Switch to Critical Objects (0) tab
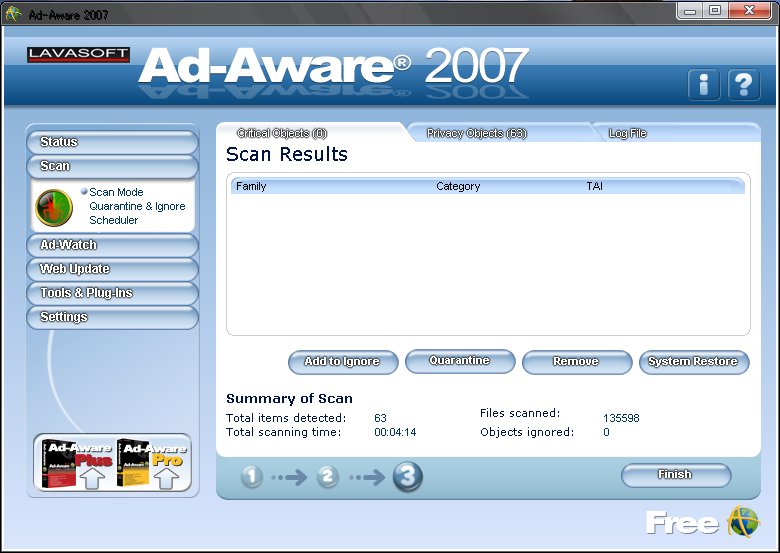The height and width of the screenshot is (553, 780). click(282, 133)
